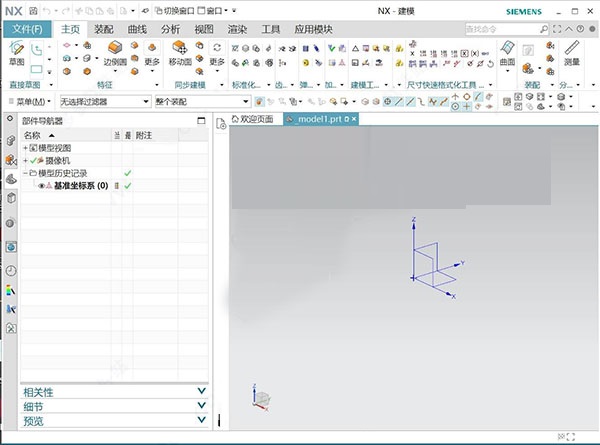
Task: Click the 曲面 (Surface) icon
Action: coord(508,52)
